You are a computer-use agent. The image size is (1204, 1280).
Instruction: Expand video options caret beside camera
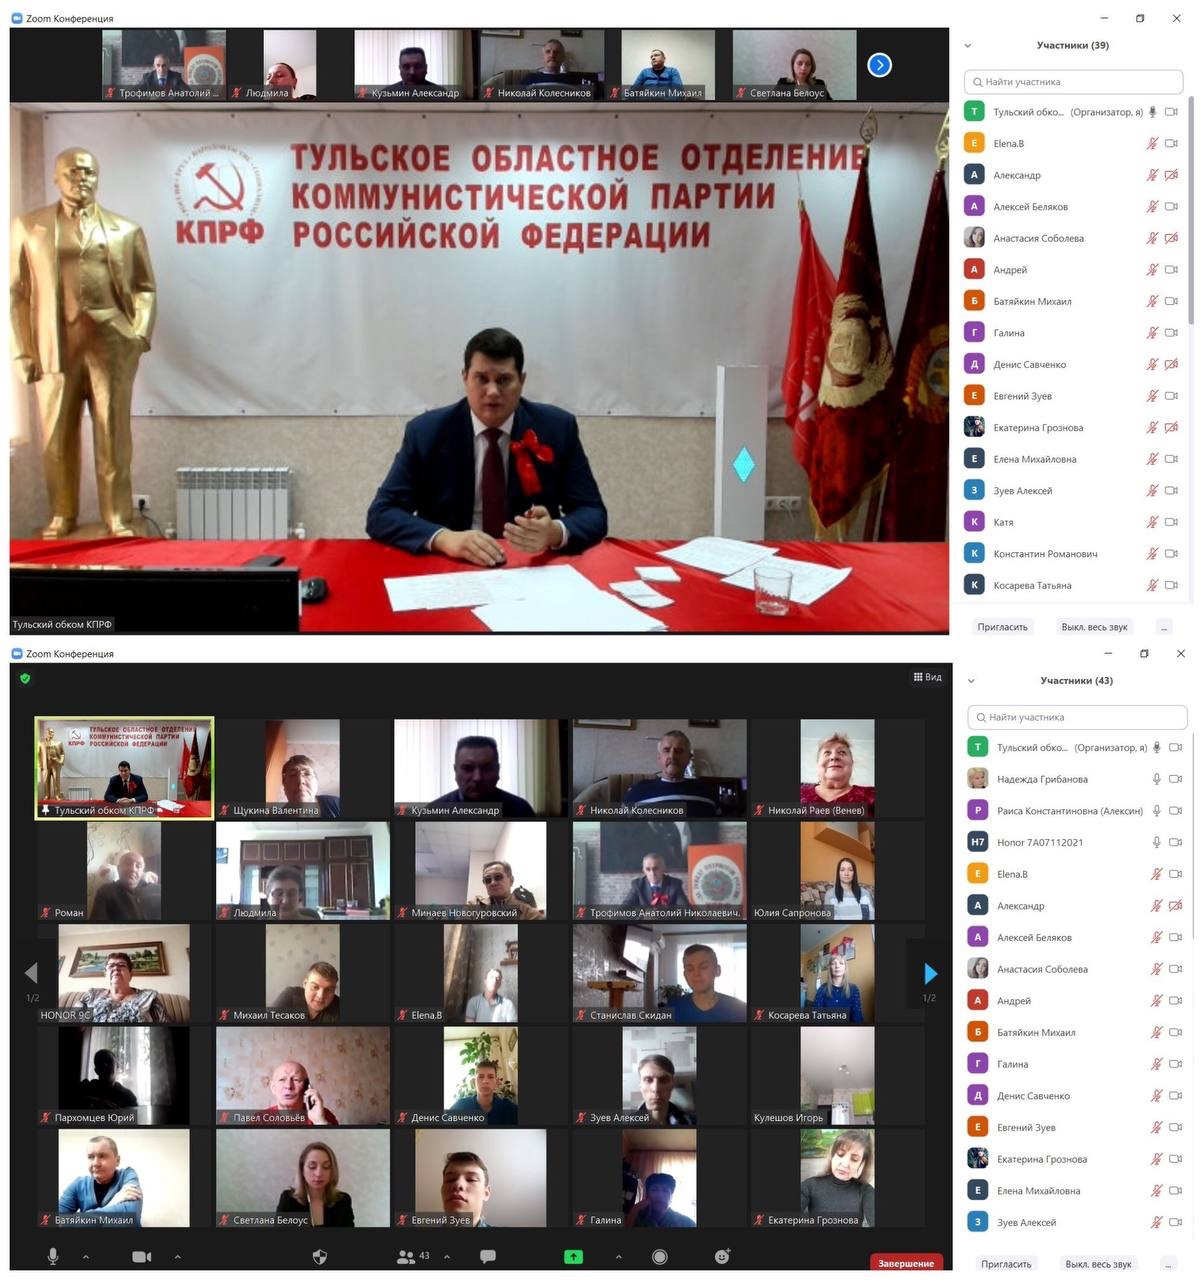click(x=178, y=1257)
